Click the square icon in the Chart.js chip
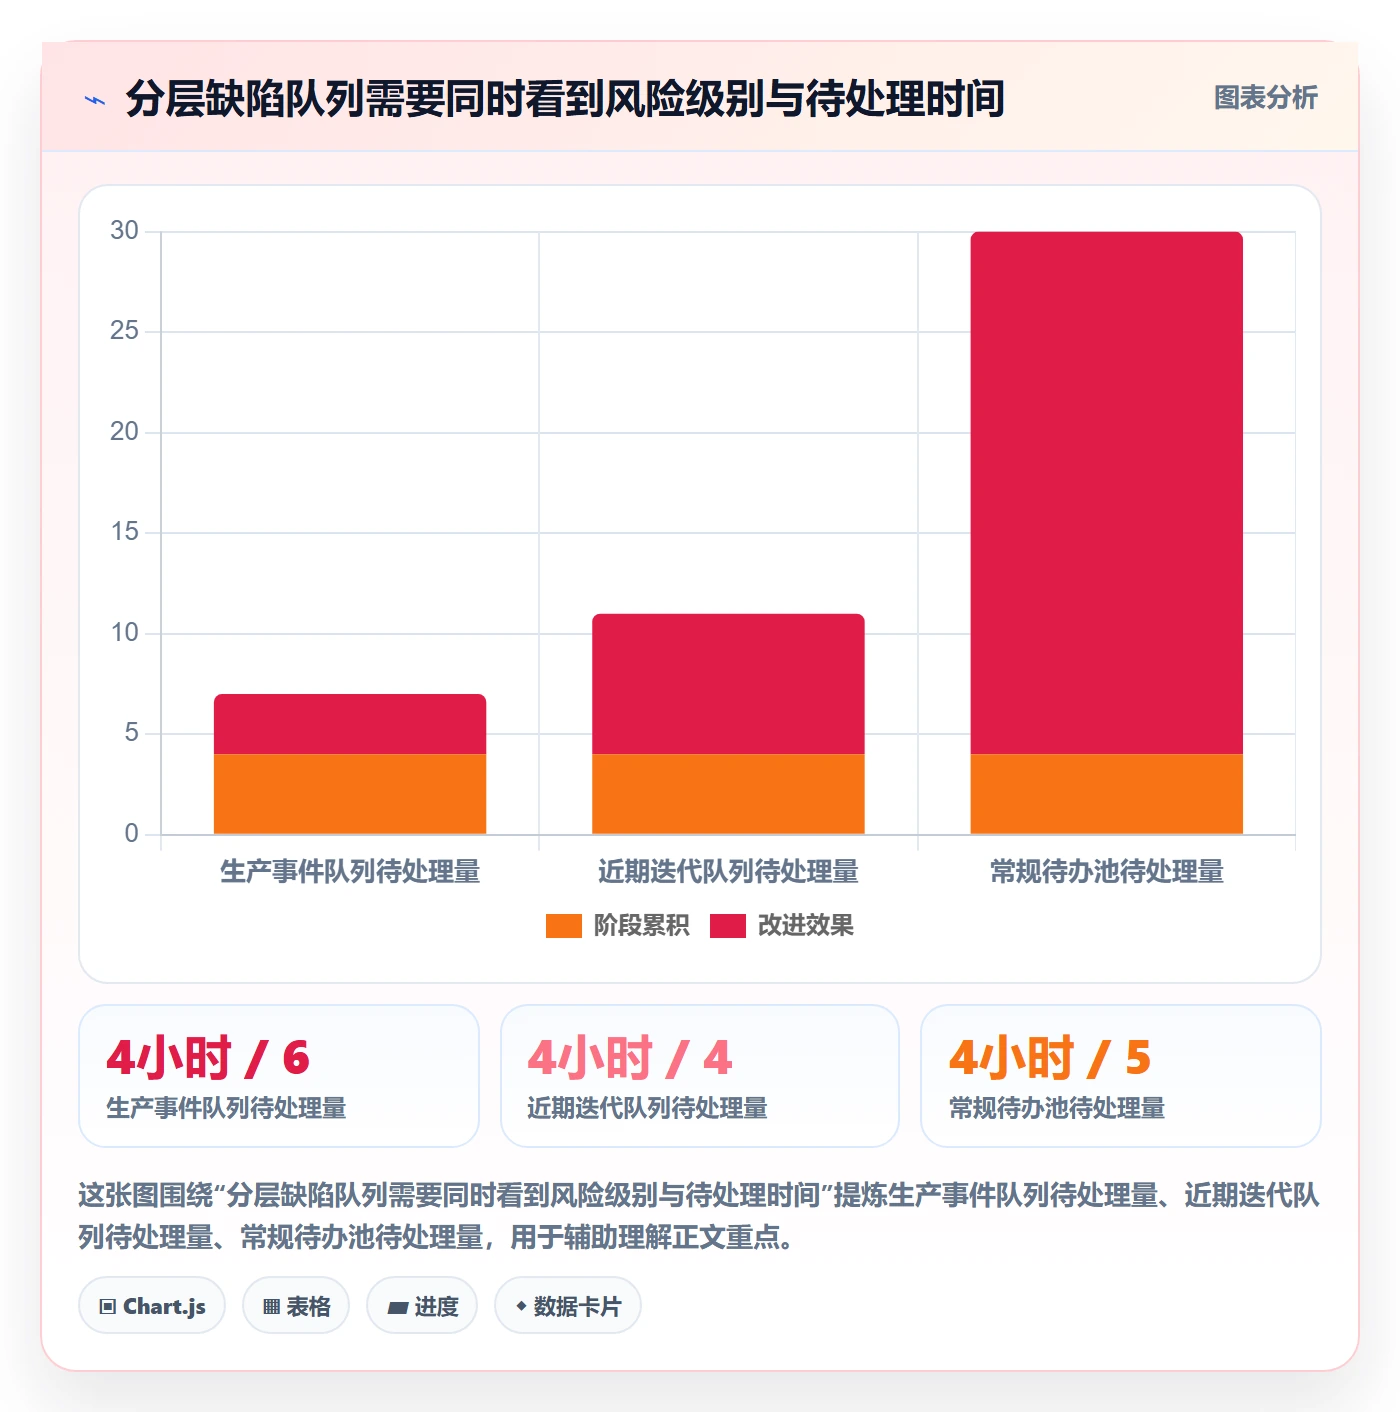Screen dimensions: 1400x1412 [108, 1307]
